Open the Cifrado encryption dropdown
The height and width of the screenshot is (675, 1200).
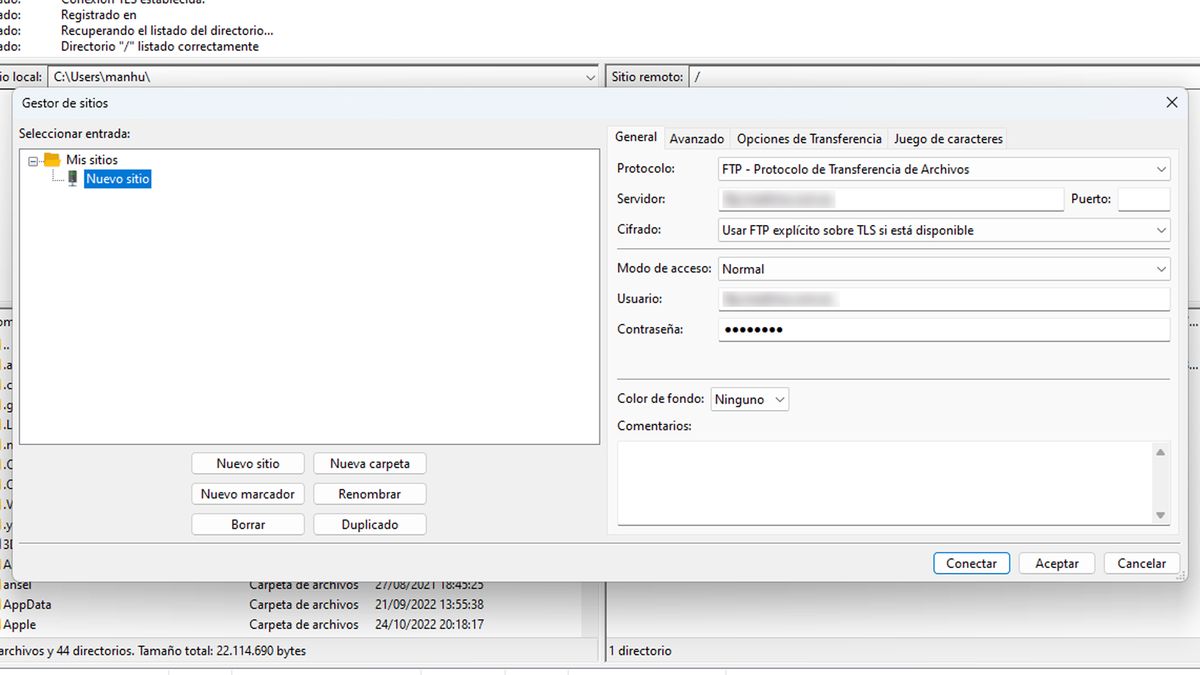tap(1161, 230)
